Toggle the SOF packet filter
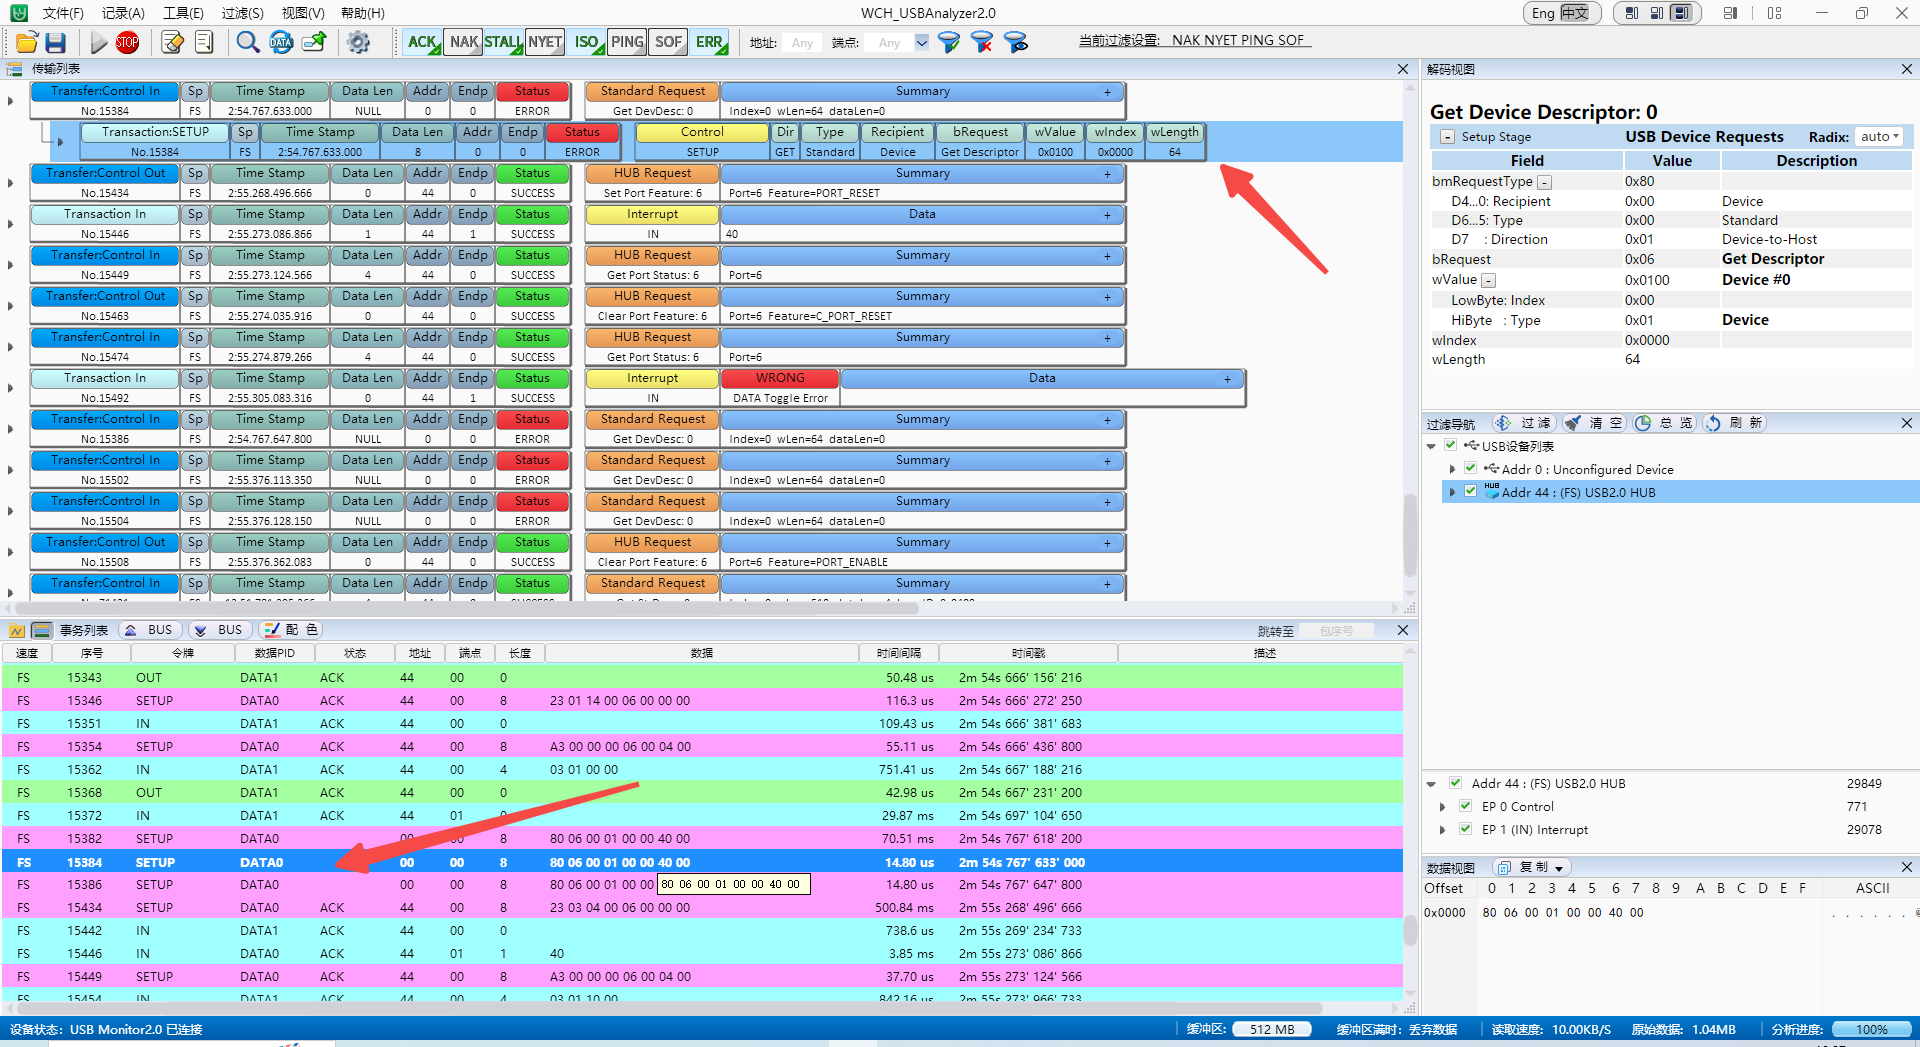 click(668, 42)
